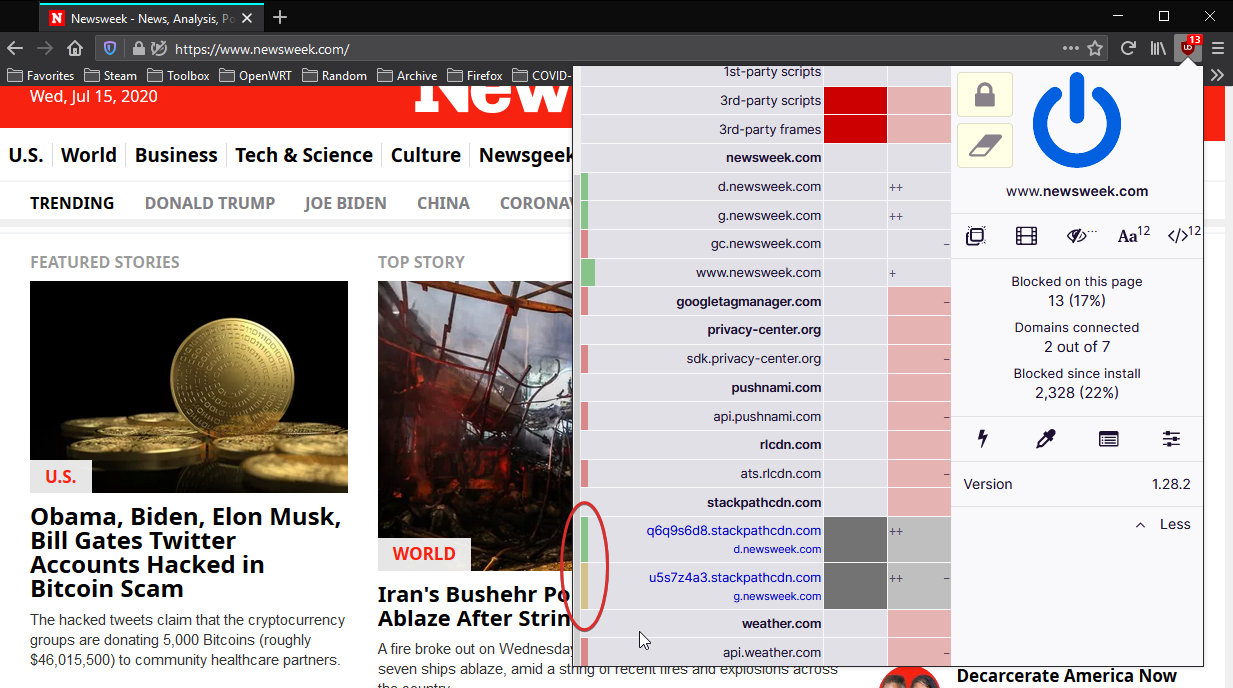The height and width of the screenshot is (688, 1233).
Task: Toggle cosmetic filtering for this site
Action: coord(1077,236)
